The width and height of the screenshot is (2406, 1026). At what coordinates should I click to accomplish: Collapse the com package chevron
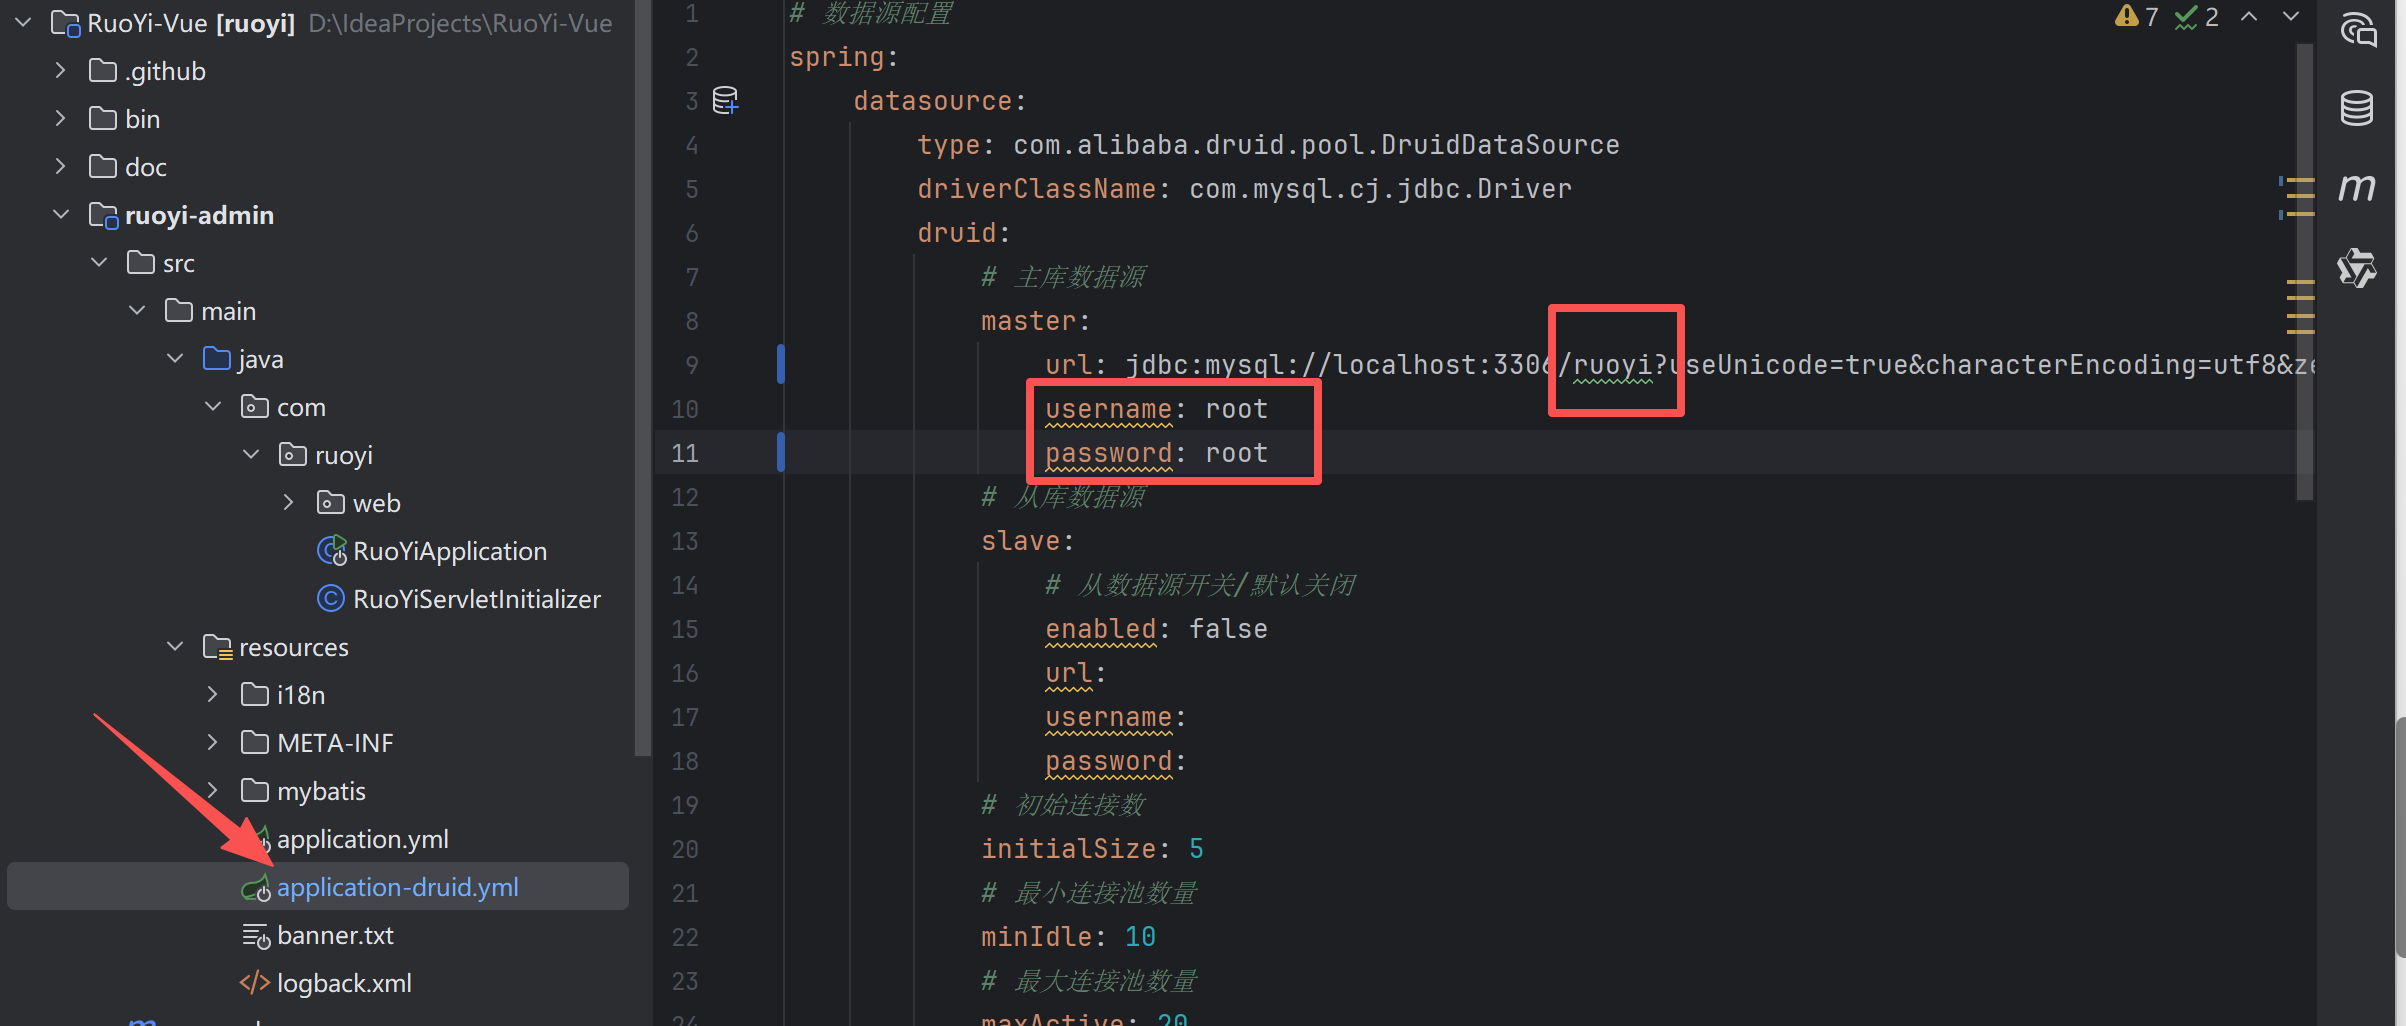point(213,407)
